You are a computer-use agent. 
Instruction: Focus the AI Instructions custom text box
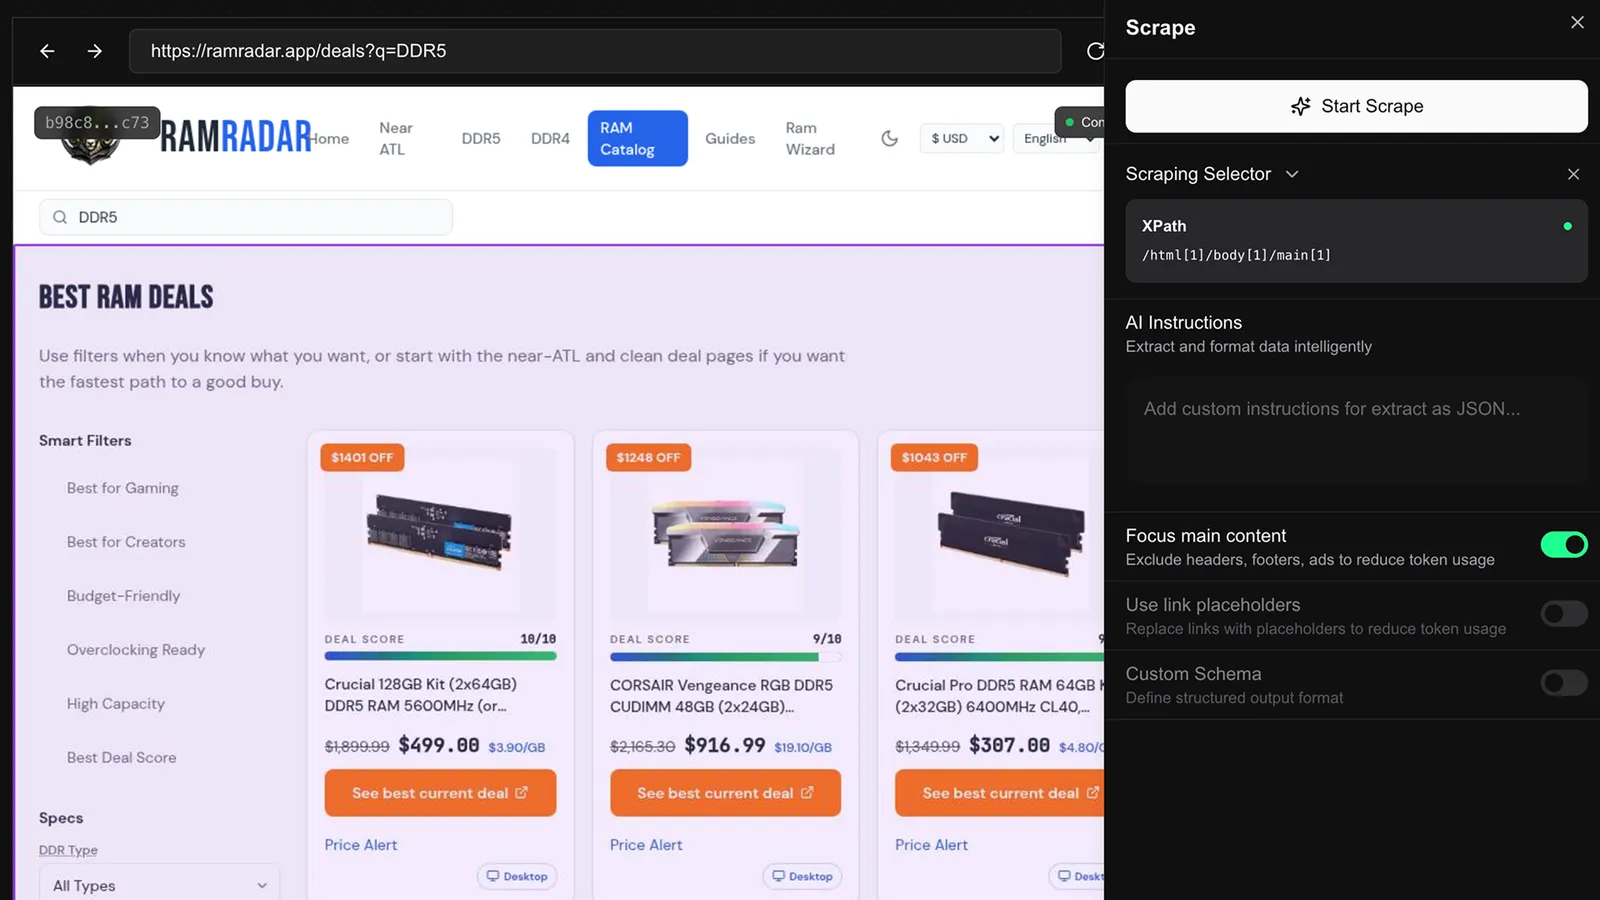pos(1356,432)
